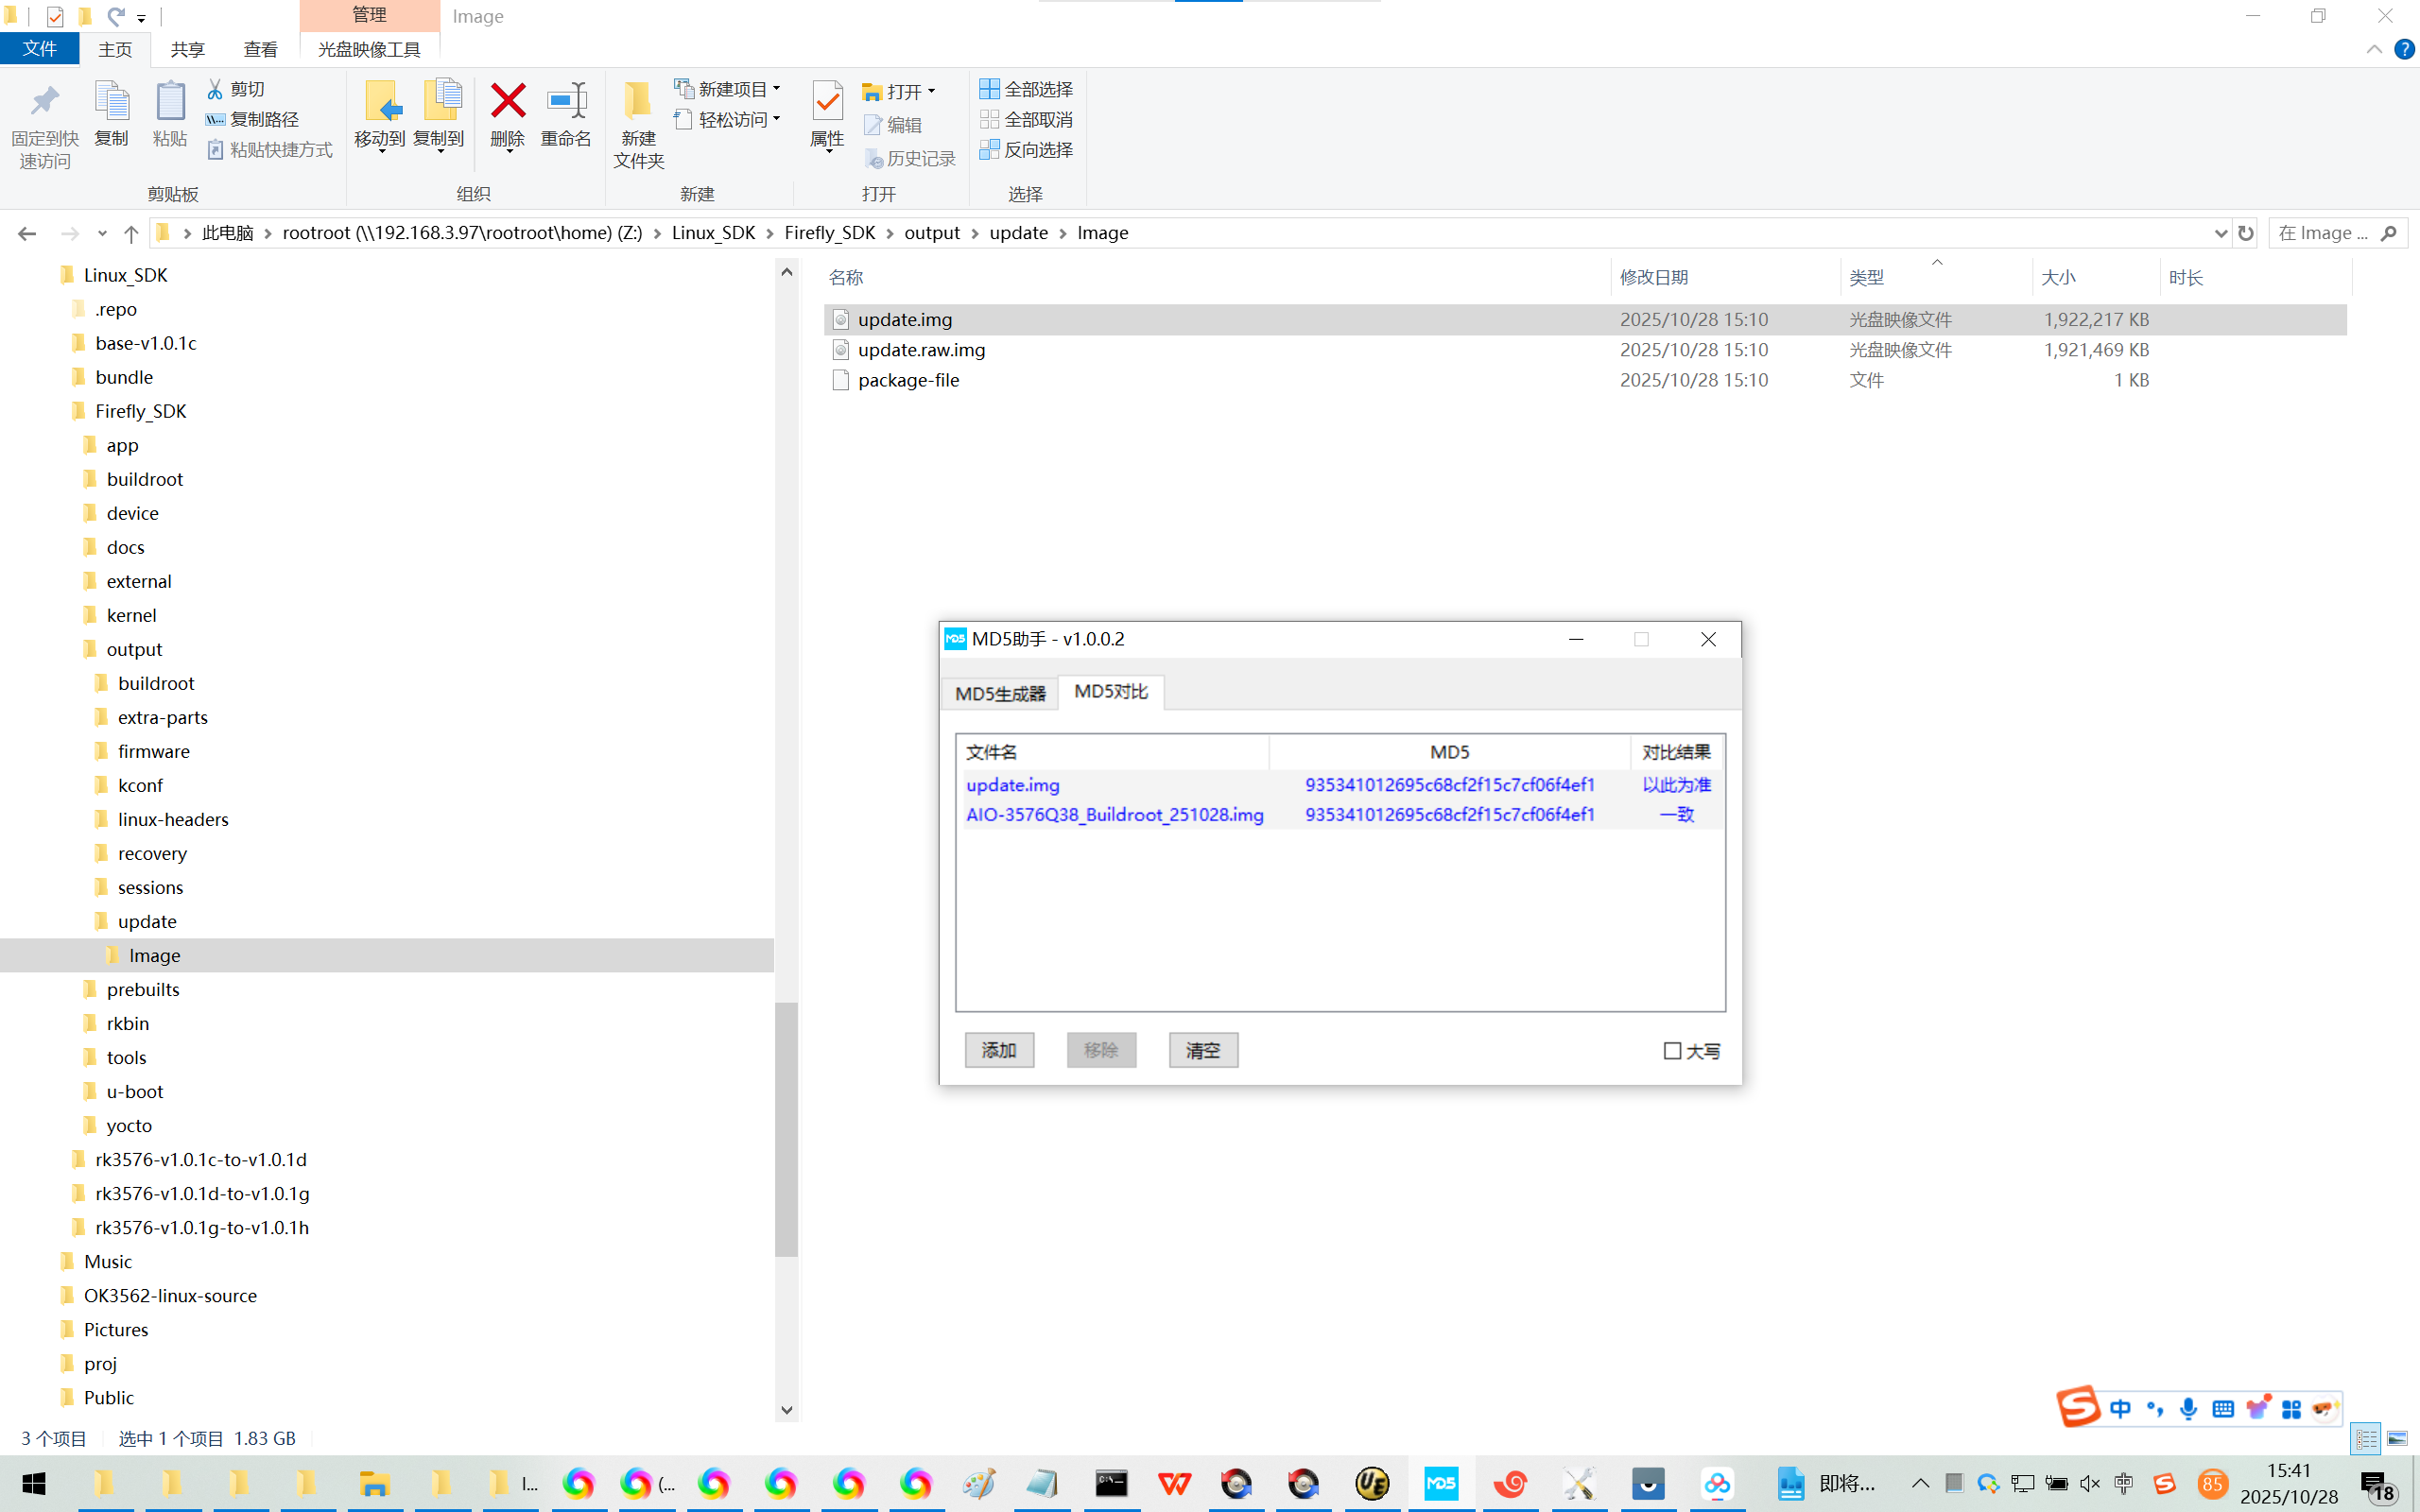Click the 添加 button in MD5 dialog

point(999,1050)
